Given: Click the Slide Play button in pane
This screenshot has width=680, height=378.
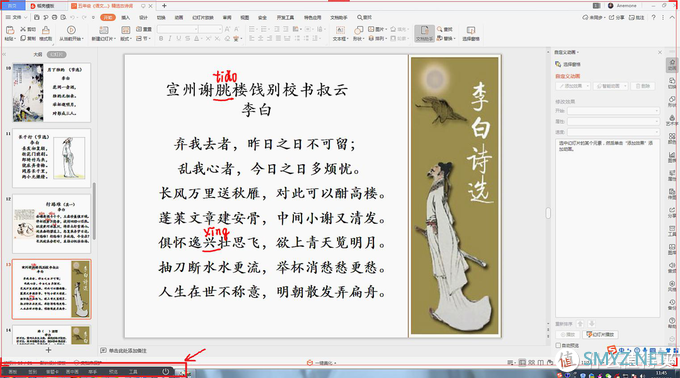Looking at the screenshot, I should point(601,335).
